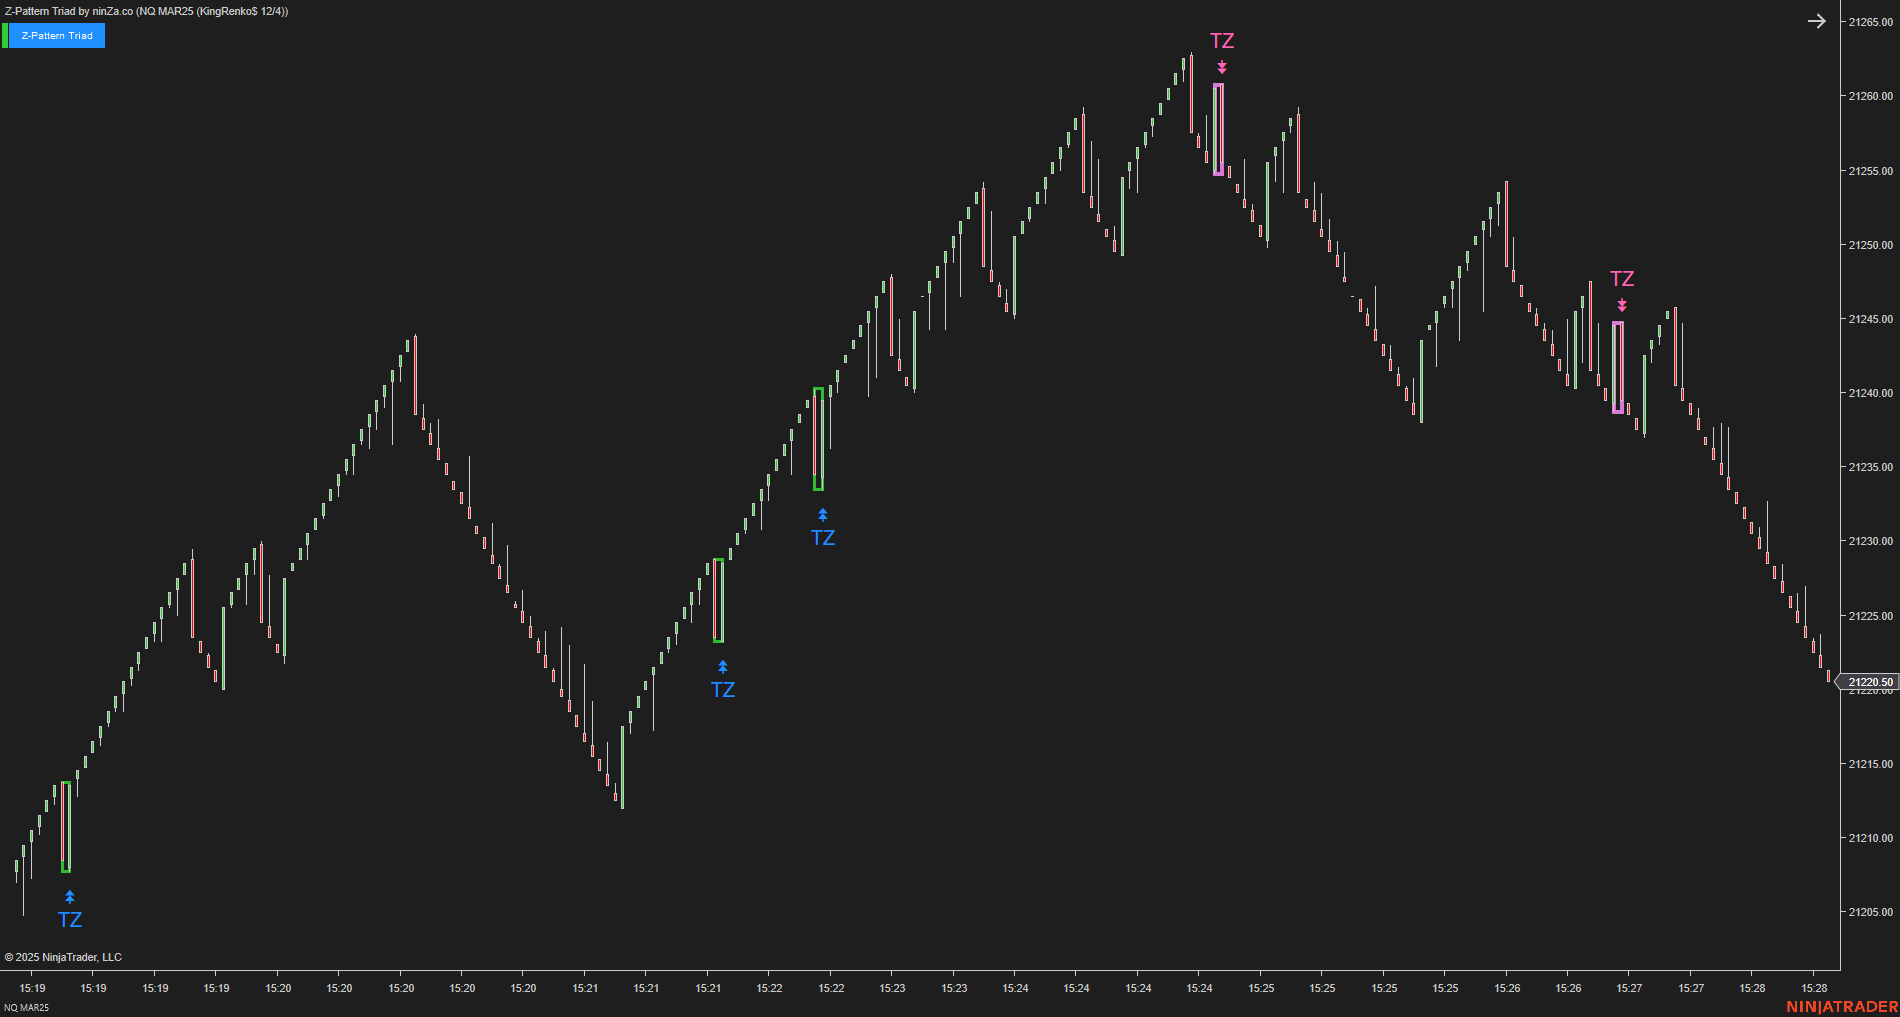Image resolution: width=1900 pixels, height=1017 pixels.
Task: Click the chart title Z-Pattern Triad by ninZa.co
Action: coord(146,11)
